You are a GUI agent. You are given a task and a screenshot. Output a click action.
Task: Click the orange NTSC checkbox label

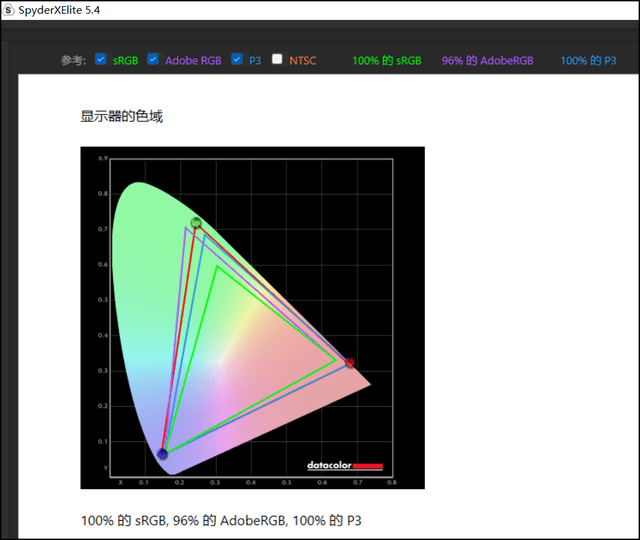pyautogui.click(x=302, y=61)
